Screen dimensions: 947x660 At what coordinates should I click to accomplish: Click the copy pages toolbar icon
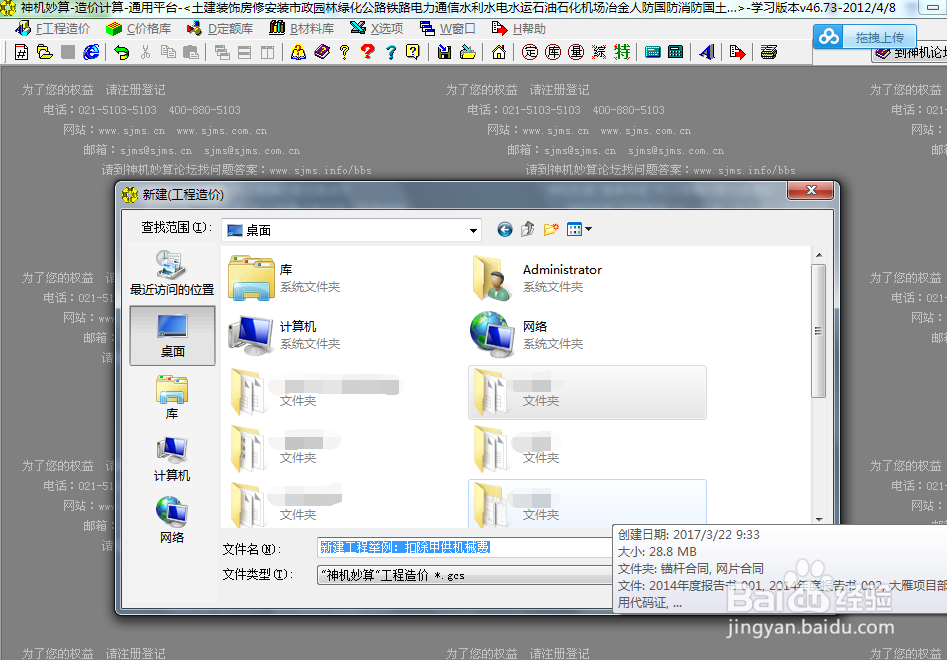click(x=168, y=53)
